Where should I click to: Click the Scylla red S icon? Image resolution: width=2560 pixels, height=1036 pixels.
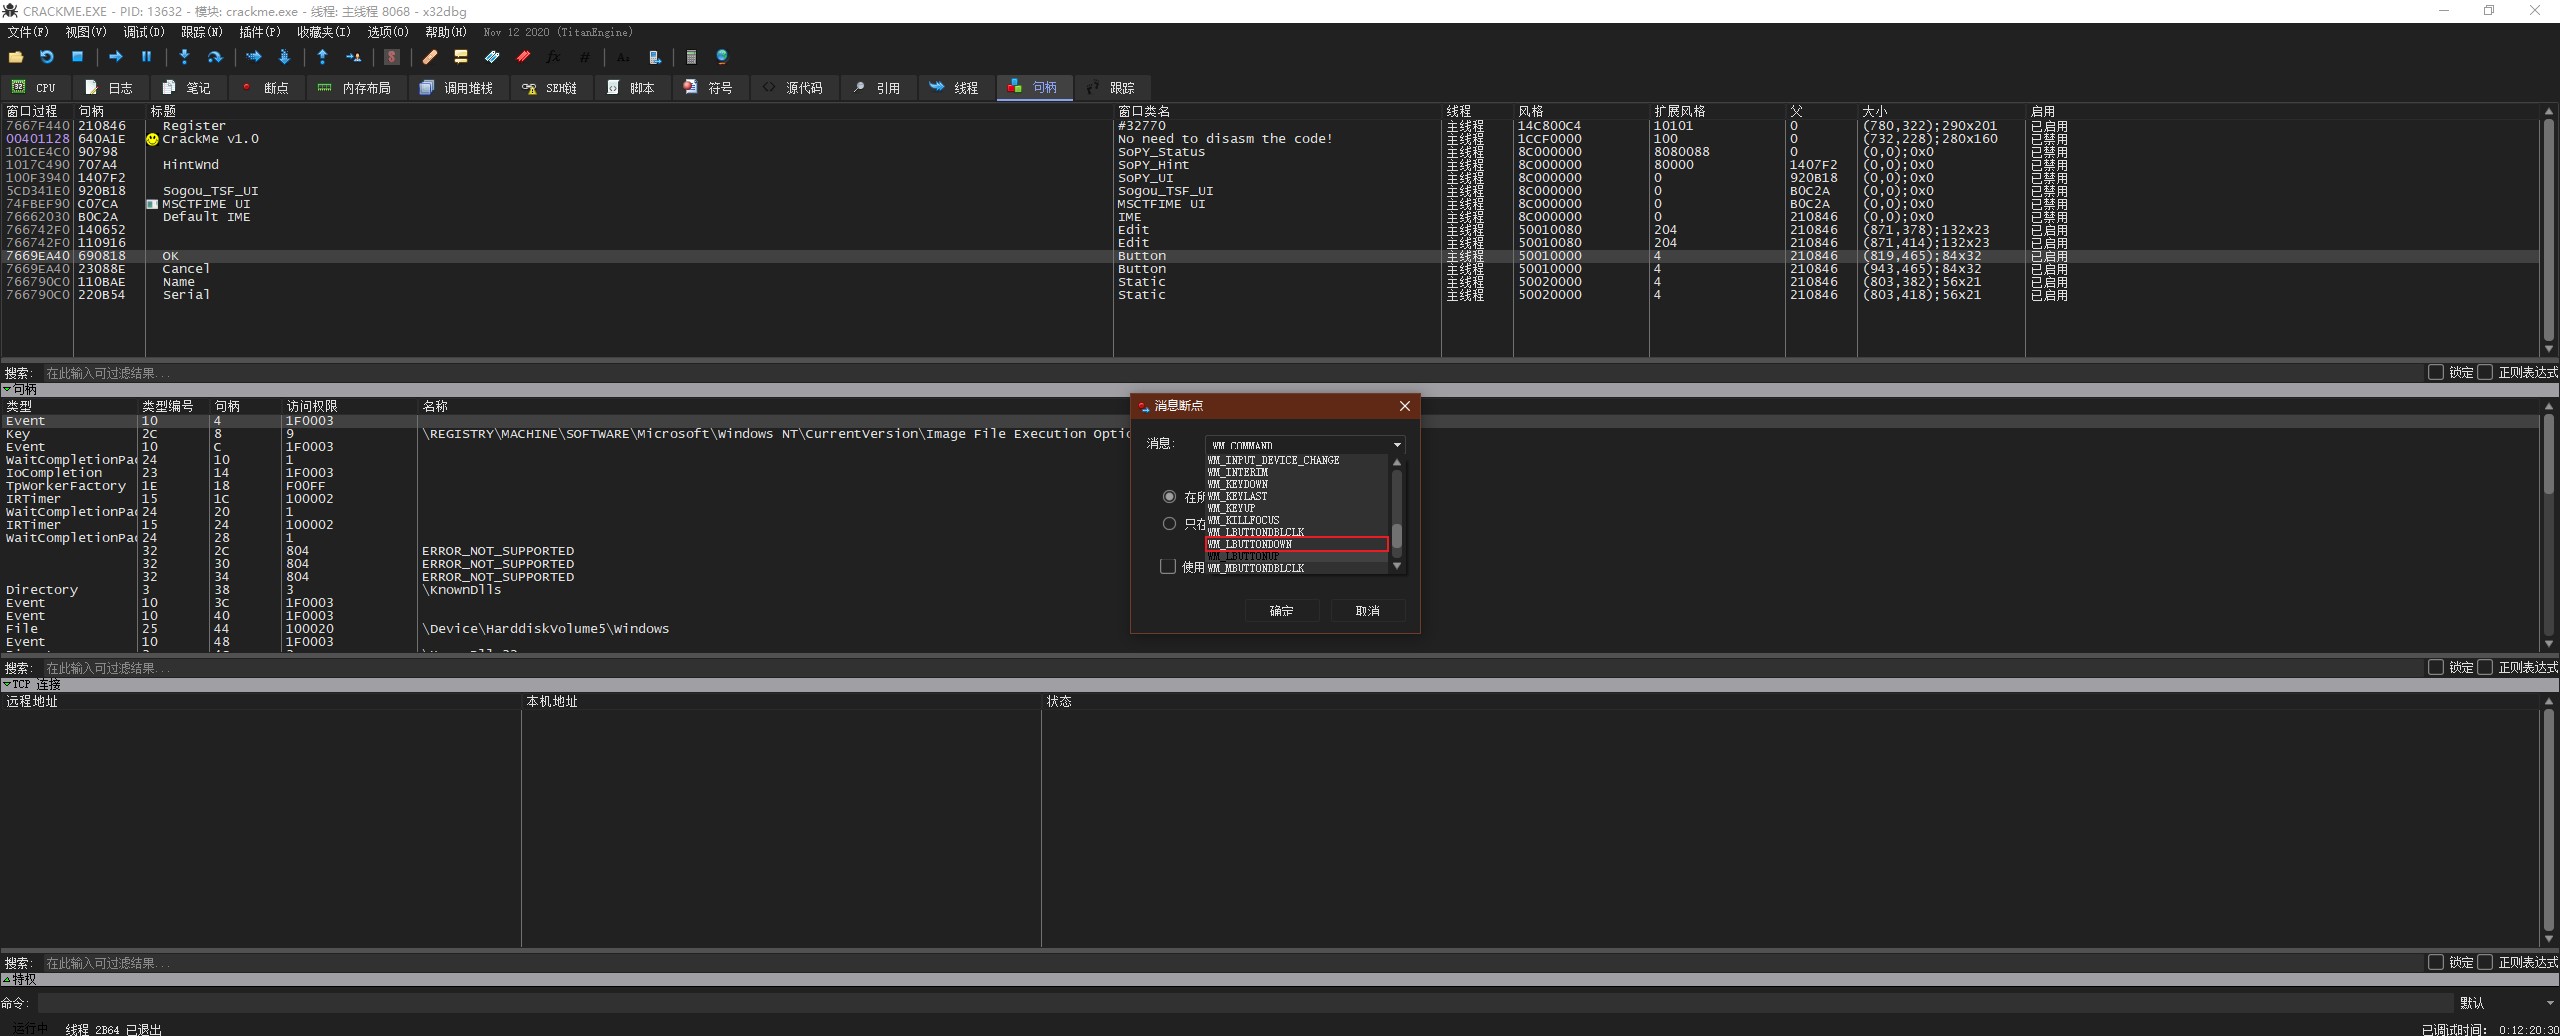[392, 57]
